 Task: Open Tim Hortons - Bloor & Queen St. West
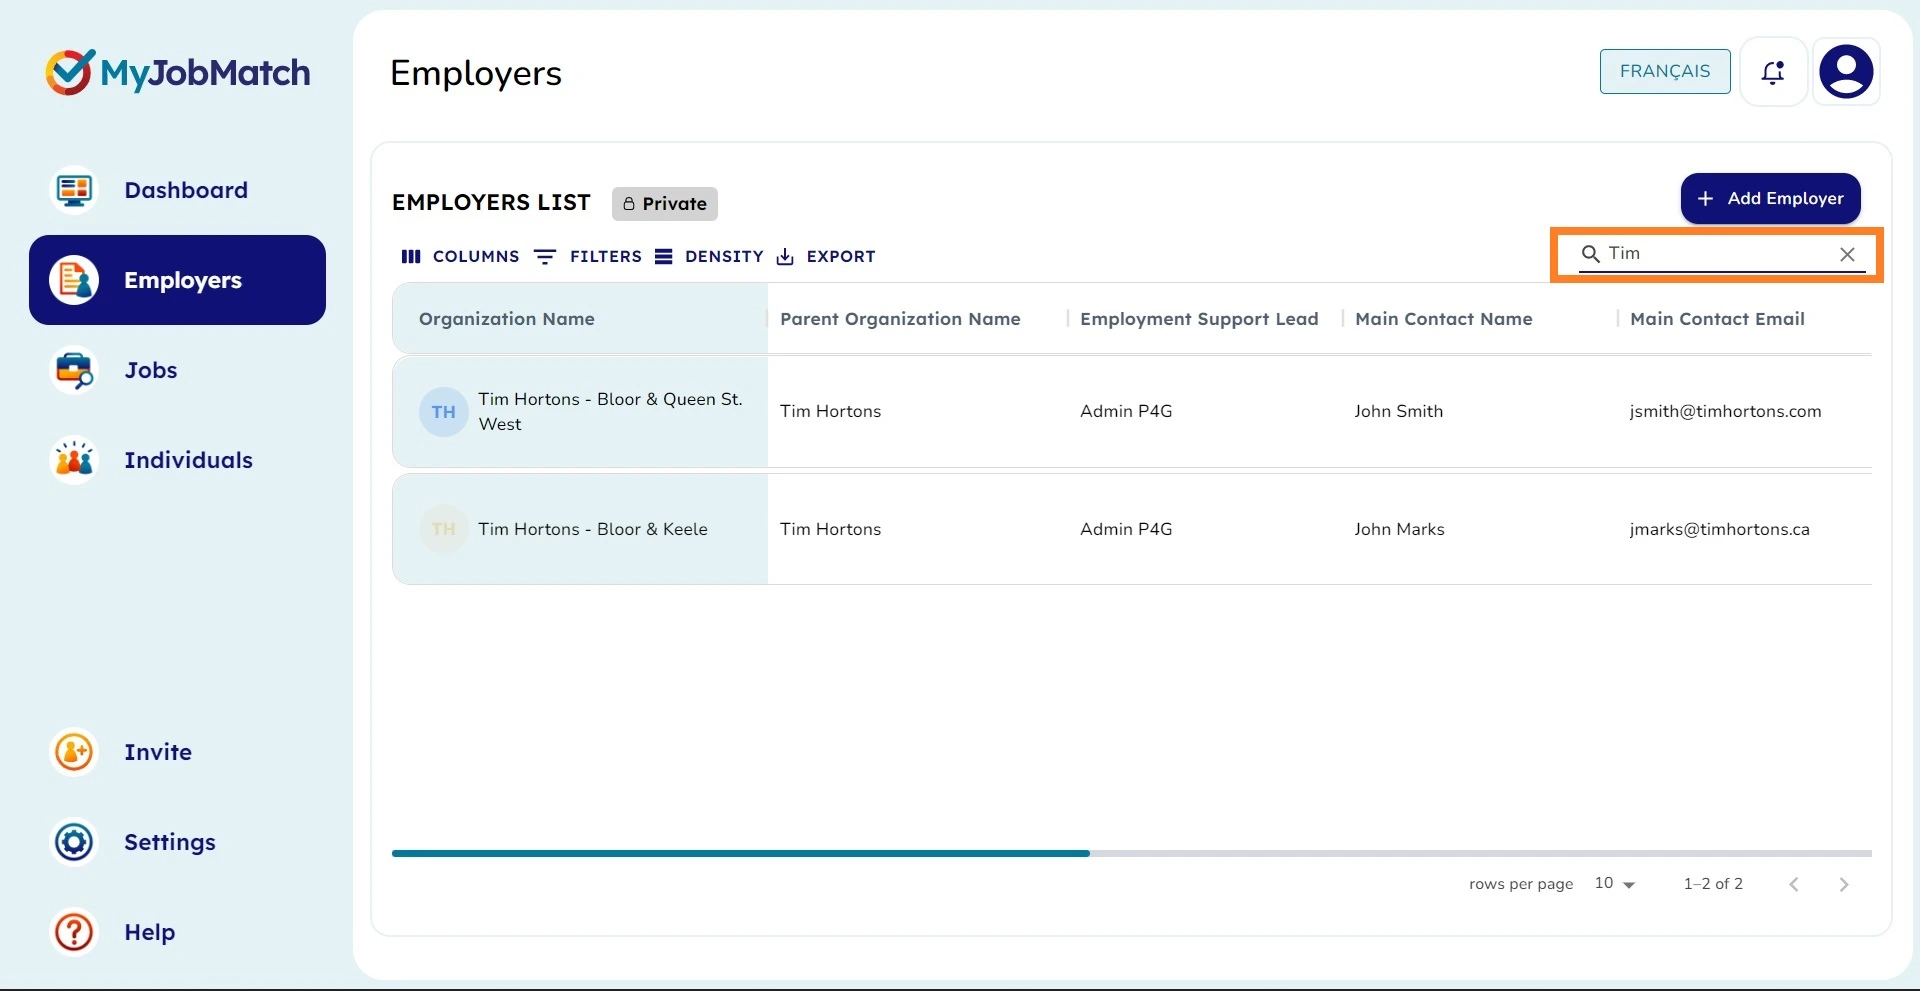[x=610, y=411]
